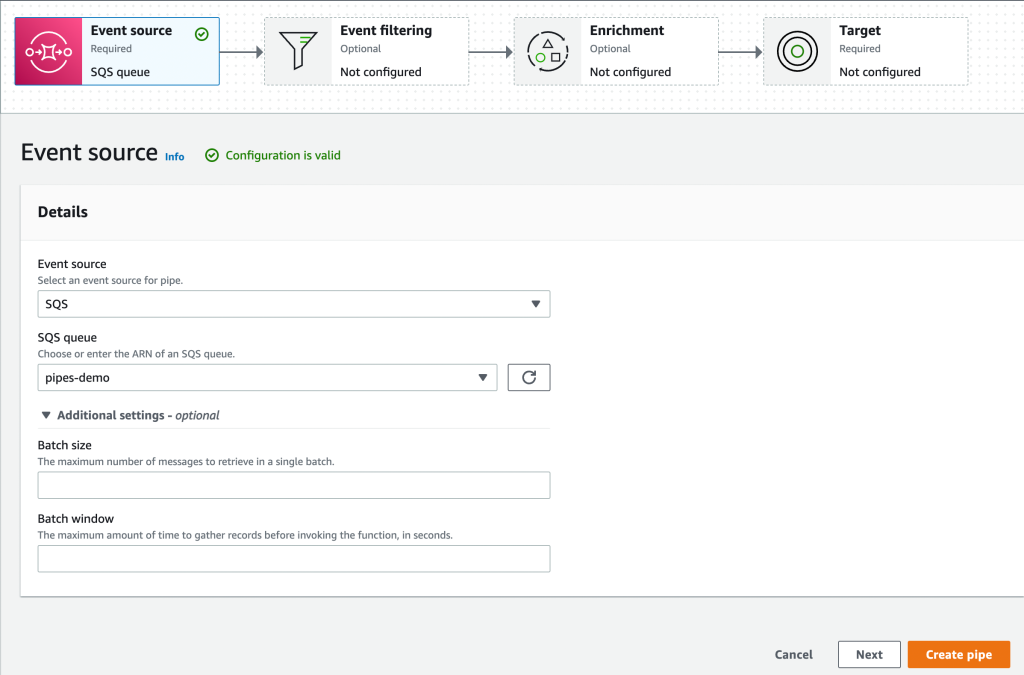Screen dimensions: 1024x675
Task: Refresh the SQS queue list
Action: (x=529, y=377)
